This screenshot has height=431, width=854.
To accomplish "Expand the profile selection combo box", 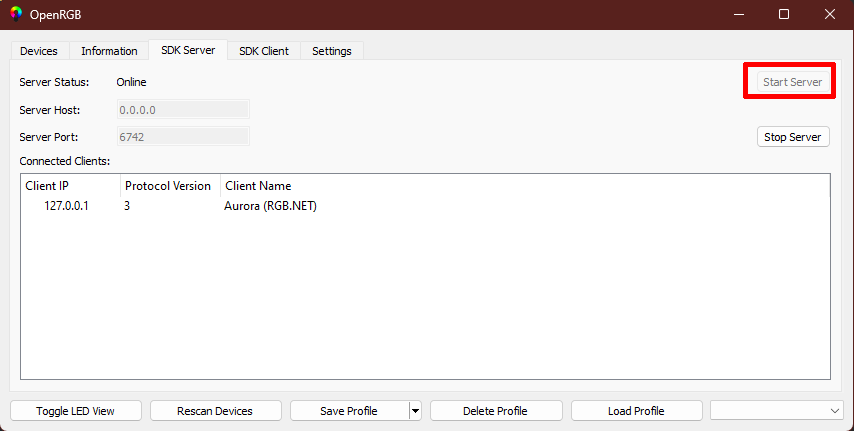I will [777, 411].
